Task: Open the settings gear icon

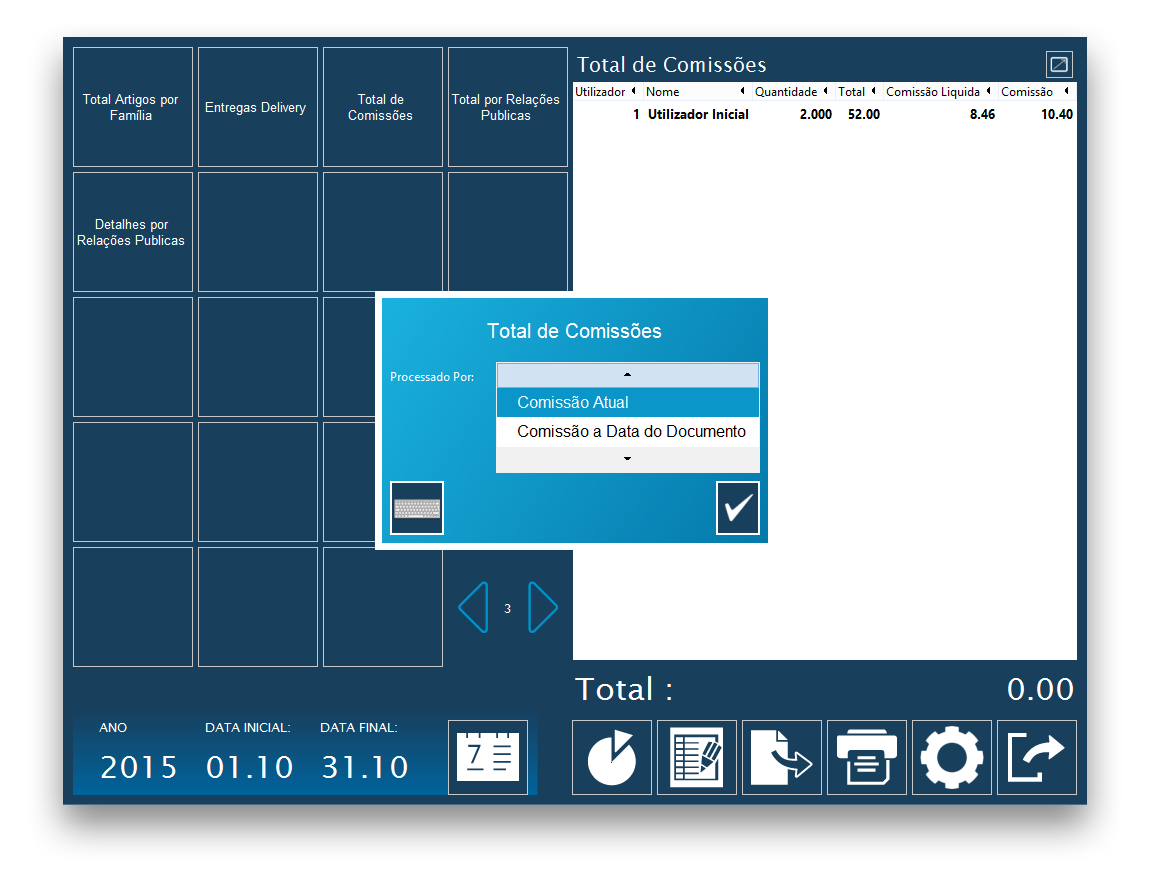Action: point(952,758)
